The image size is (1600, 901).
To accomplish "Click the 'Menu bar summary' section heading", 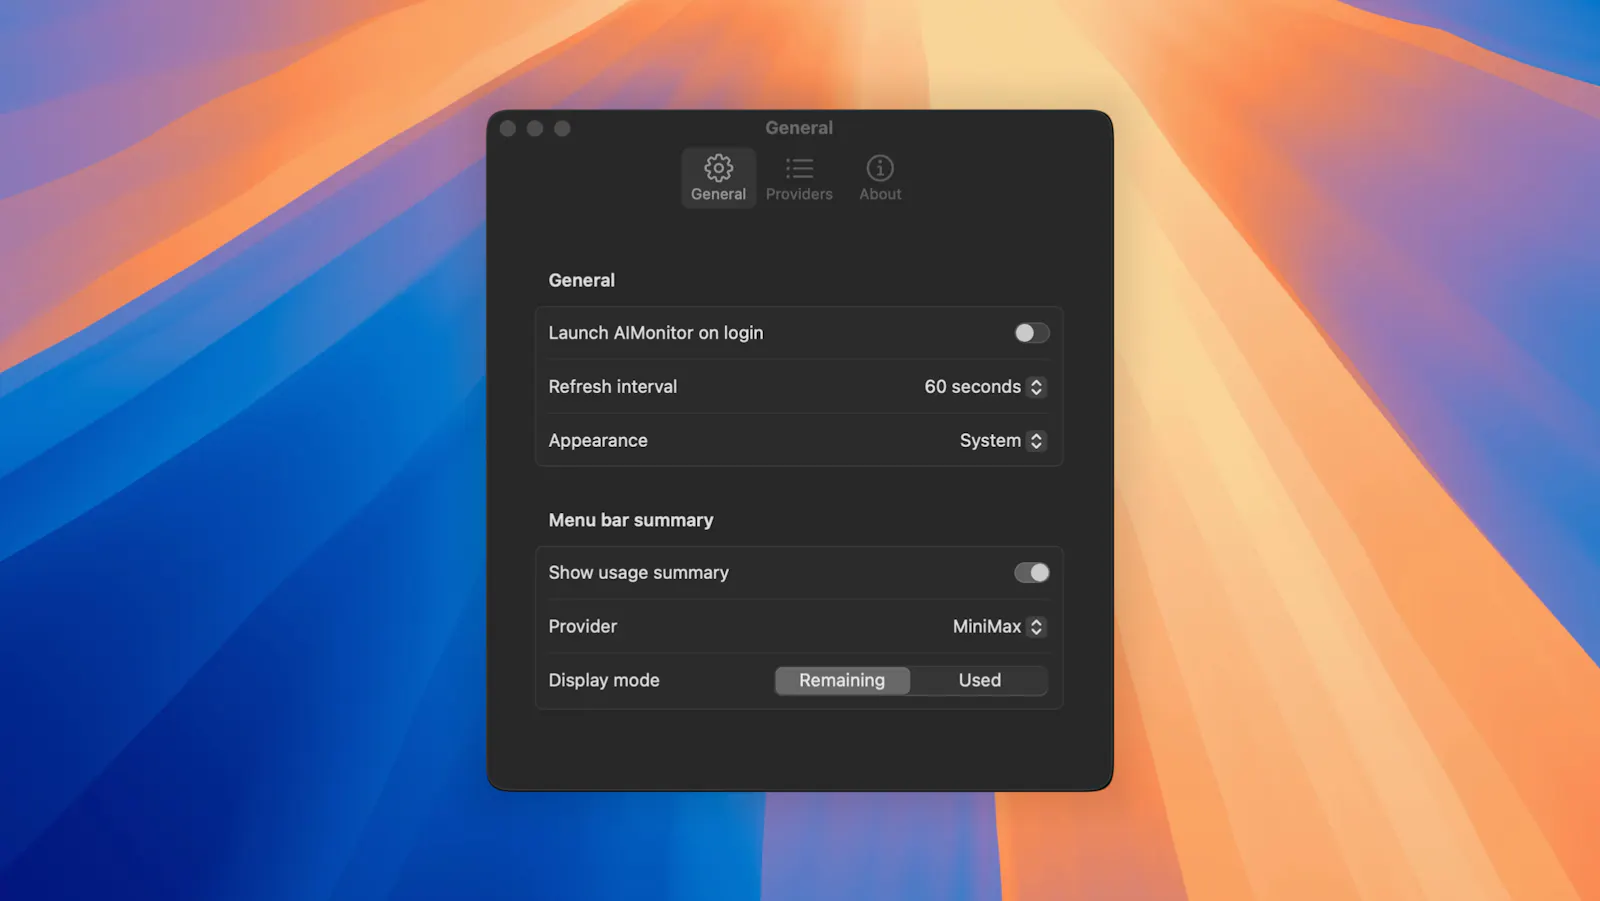I will pos(631,520).
